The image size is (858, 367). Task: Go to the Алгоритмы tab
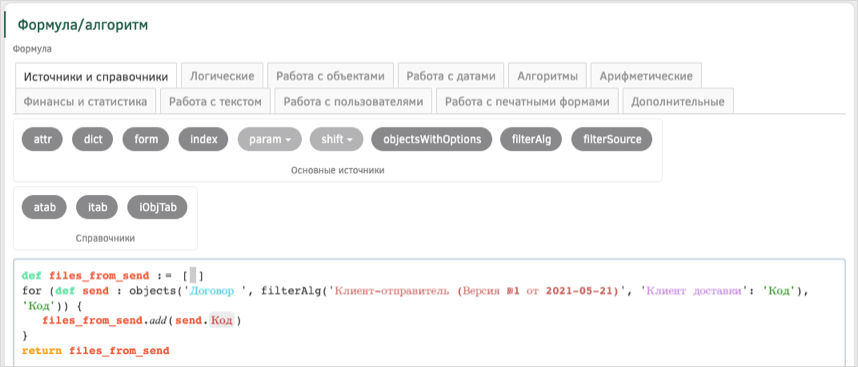pyautogui.click(x=548, y=76)
